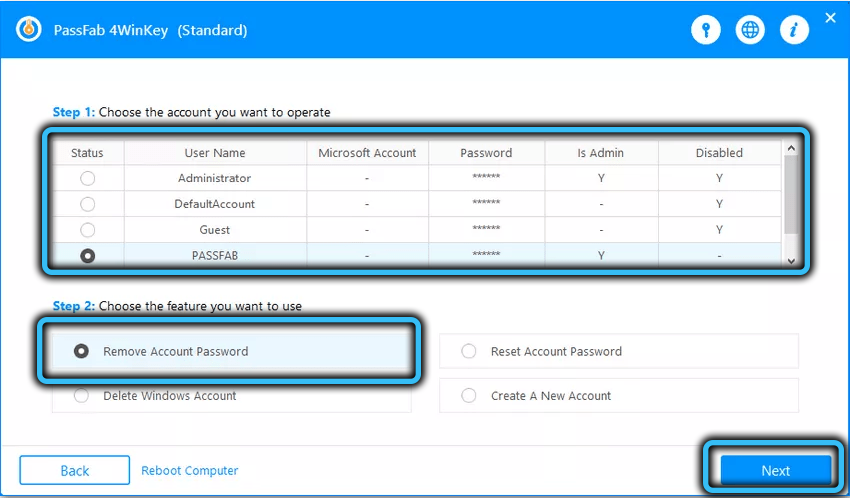Click the Guest row password cell
Viewport: 850px width, 498px height.
point(486,230)
